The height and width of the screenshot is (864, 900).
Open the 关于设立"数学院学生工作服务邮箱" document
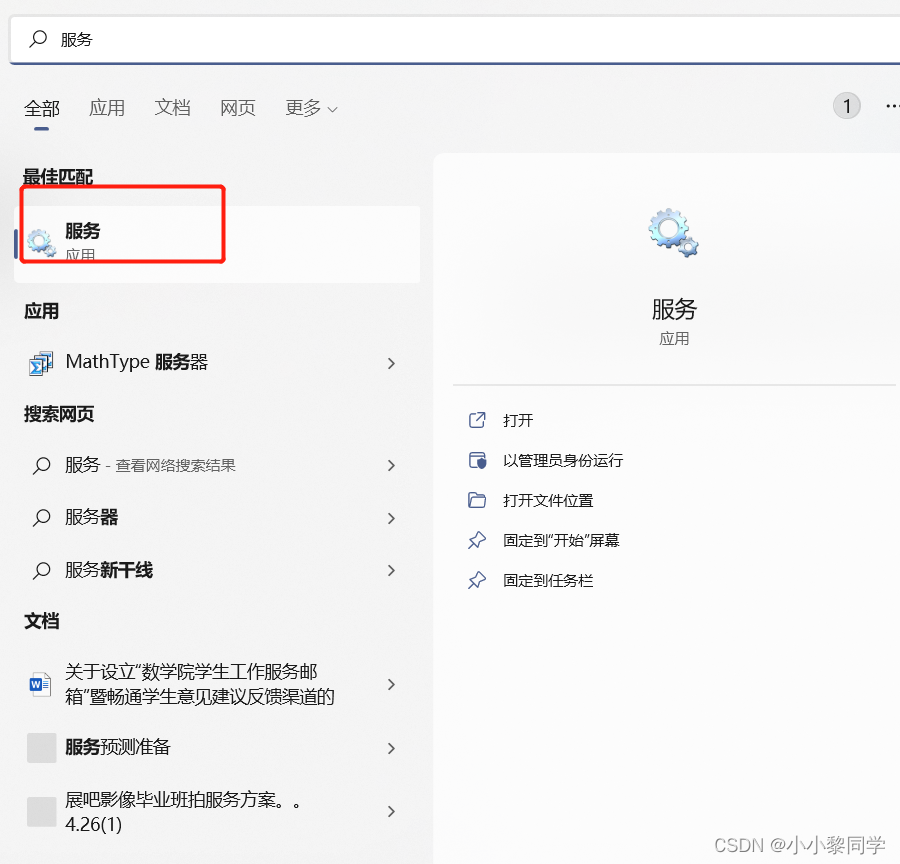199,684
